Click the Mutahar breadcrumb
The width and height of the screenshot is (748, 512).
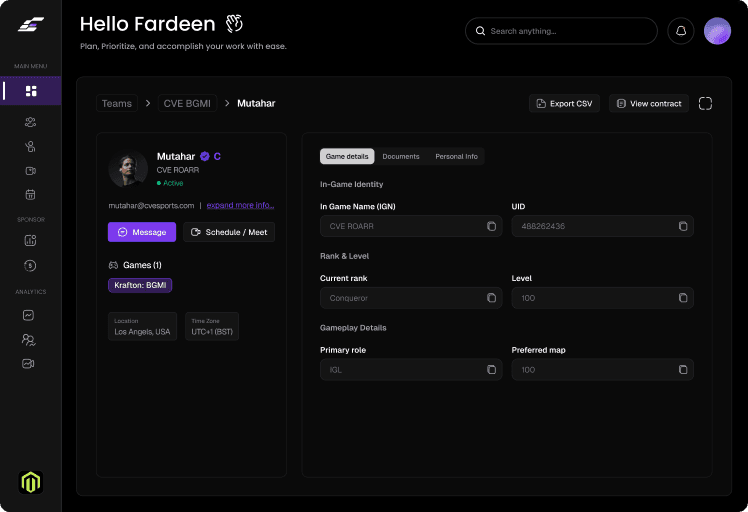point(256,104)
